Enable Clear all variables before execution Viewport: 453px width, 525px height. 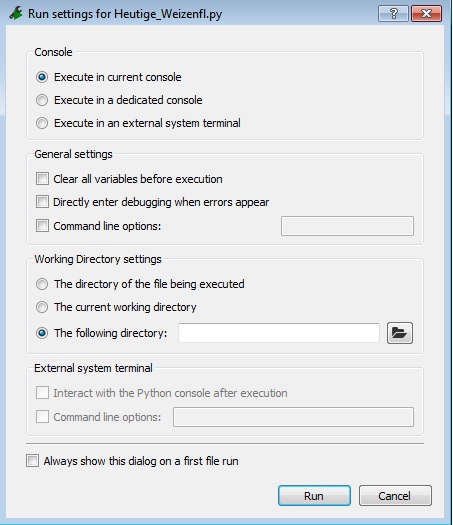point(42,179)
